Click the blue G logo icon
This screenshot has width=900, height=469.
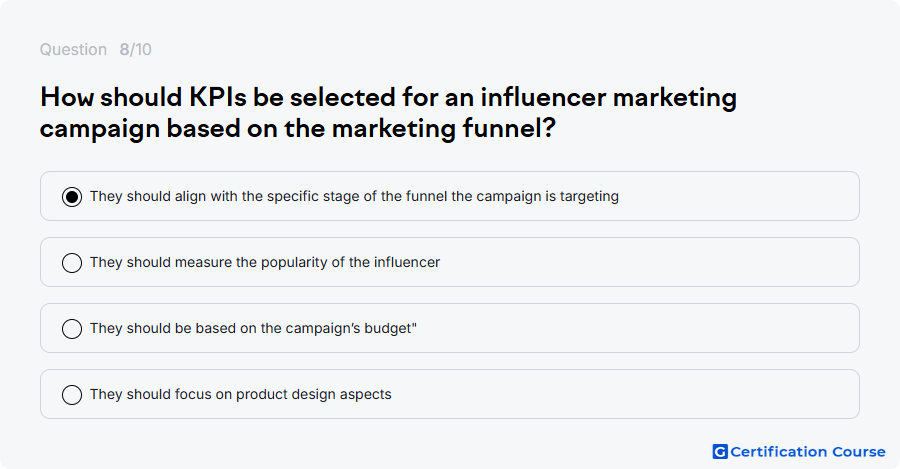tap(720, 452)
